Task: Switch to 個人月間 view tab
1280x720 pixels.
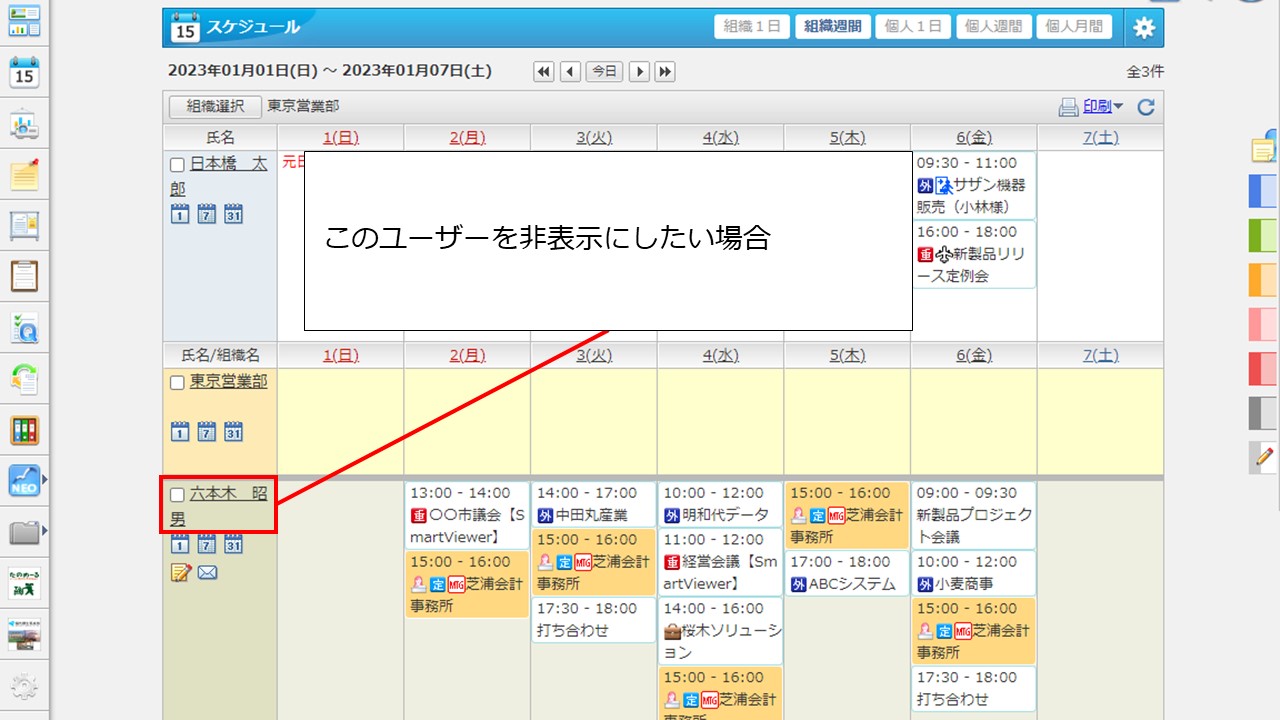Action: click(1074, 27)
